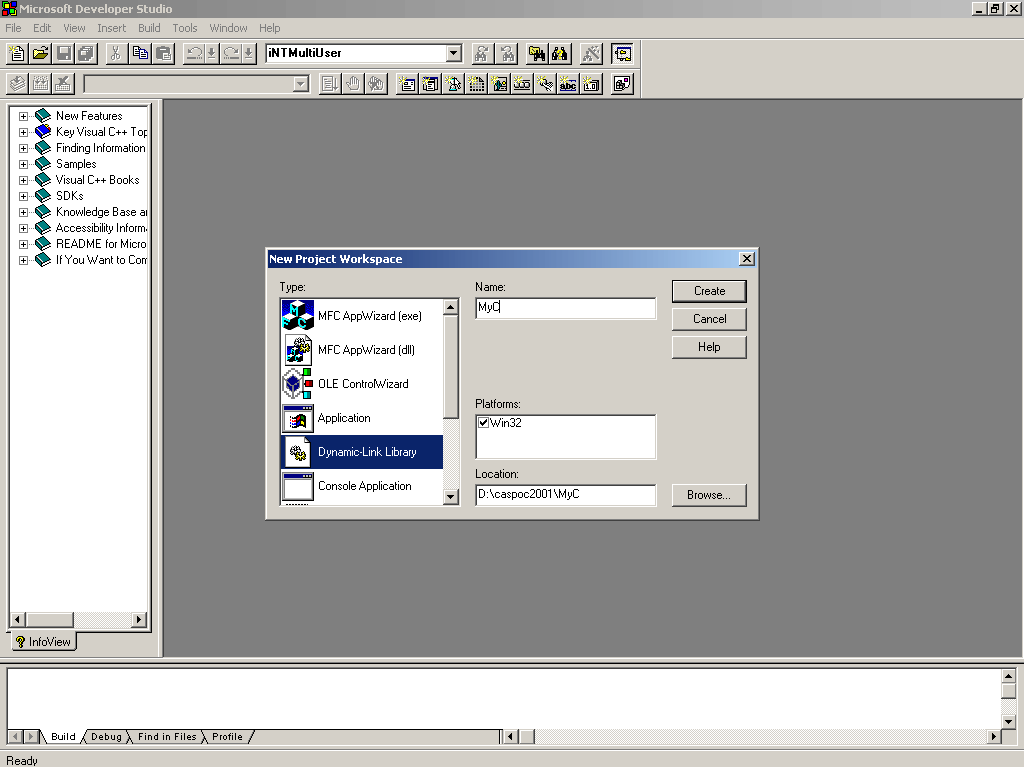Click the Component Gallery toolbar icon
1024x768 pixels.
pyautogui.click(x=622, y=84)
